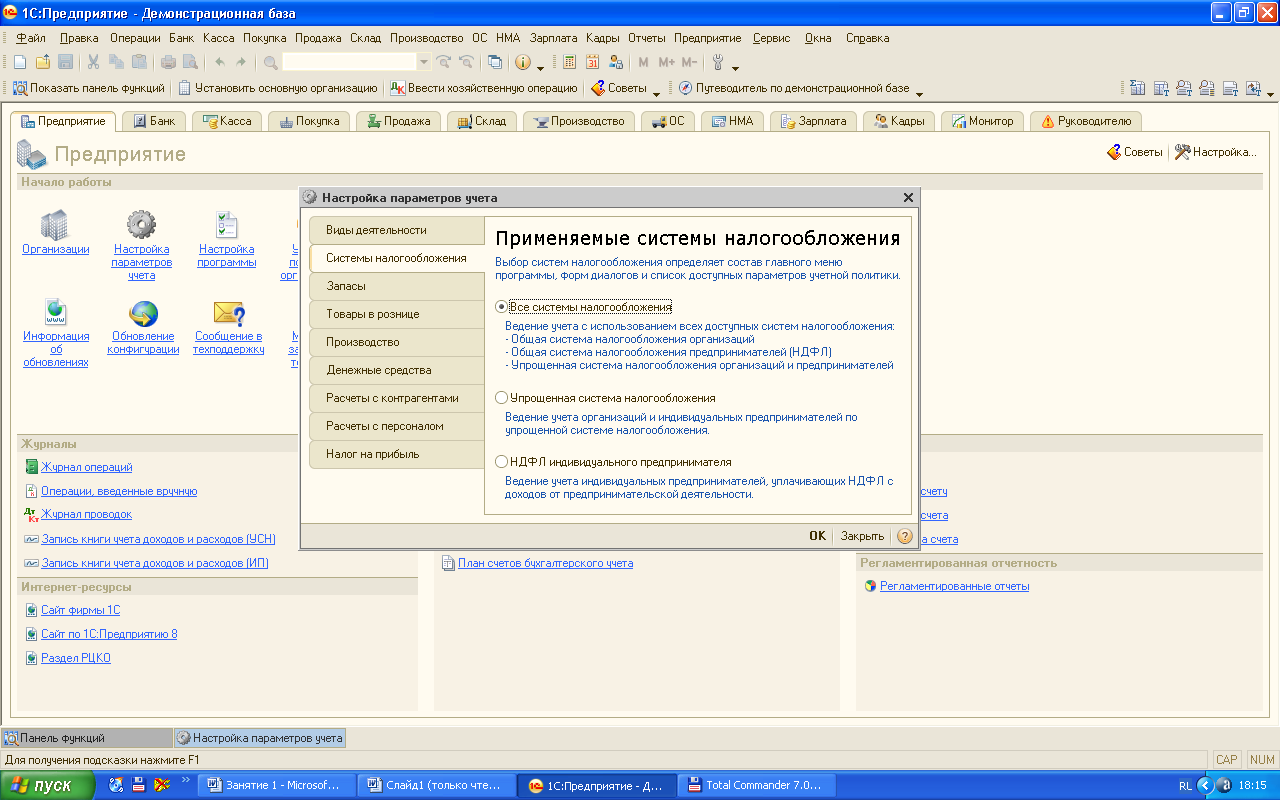Image resolution: width=1280 pixels, height=800 pixels.
Task: Click the printer icon in toolbar
Action: (x=168, y=62)
